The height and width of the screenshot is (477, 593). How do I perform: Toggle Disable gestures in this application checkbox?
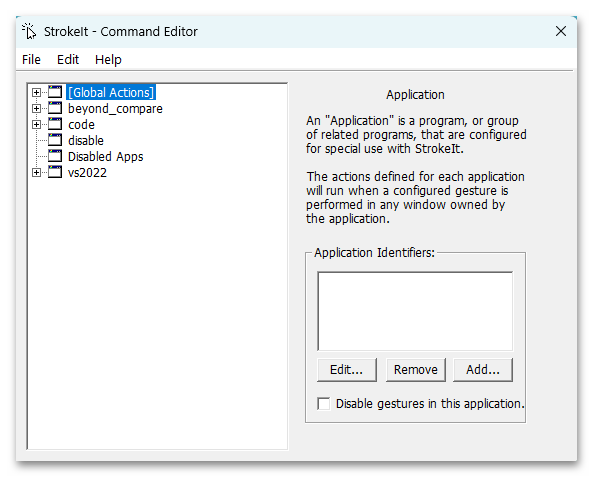coord(324,404)
